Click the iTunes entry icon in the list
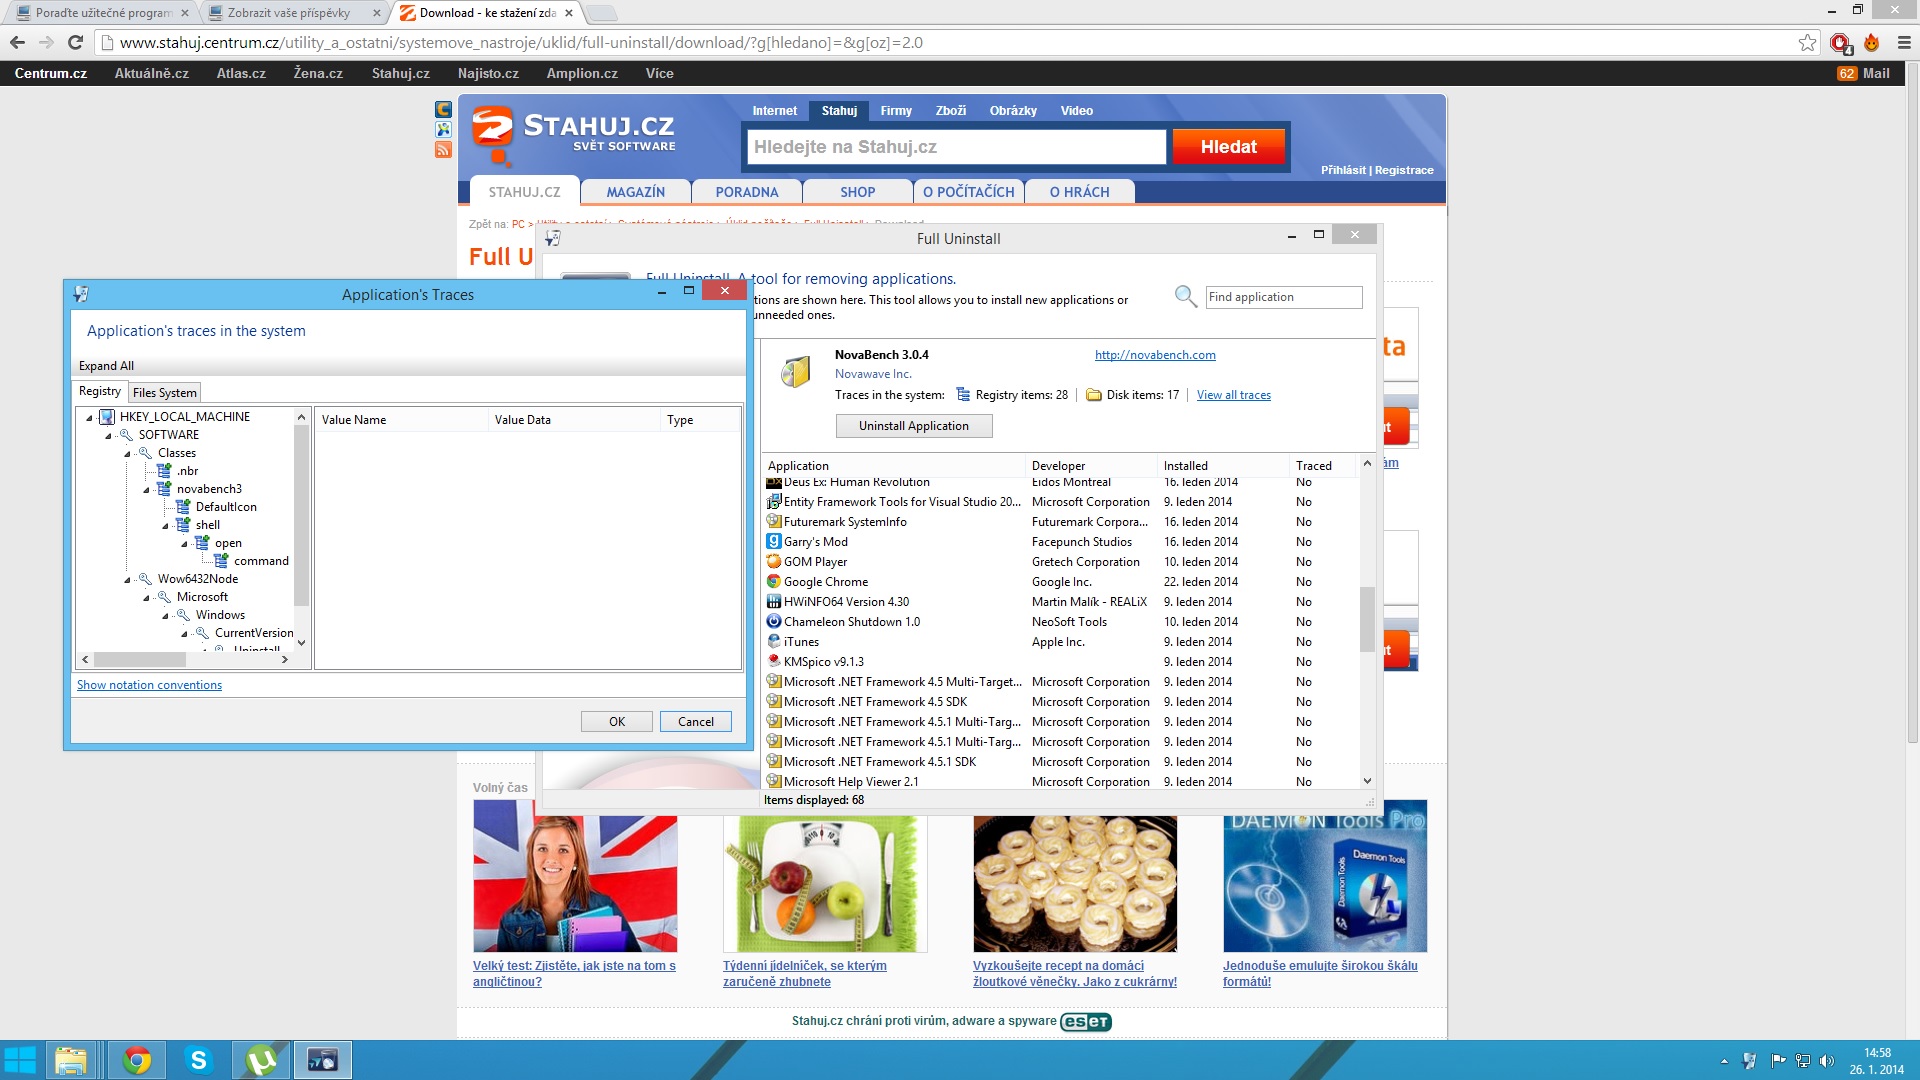This screenshot has height=1080, width=1920. pyautogui.click(x=773, y=642)
